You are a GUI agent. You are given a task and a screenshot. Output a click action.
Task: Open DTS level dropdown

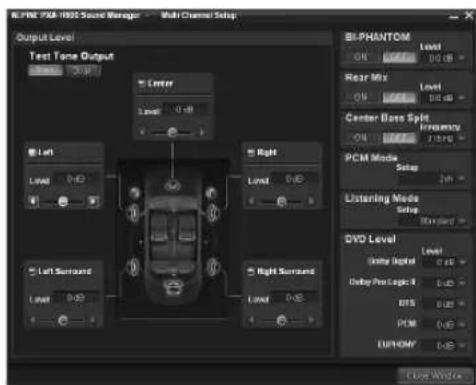(x=462, y=304)
